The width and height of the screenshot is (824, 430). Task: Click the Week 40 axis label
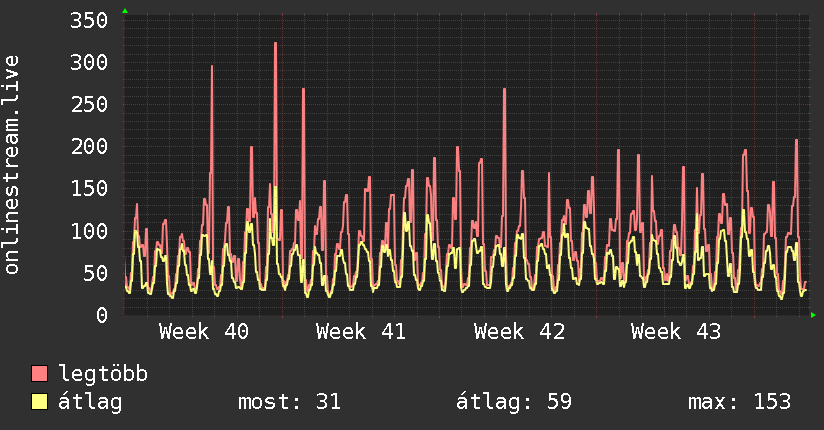click(204, 332)
